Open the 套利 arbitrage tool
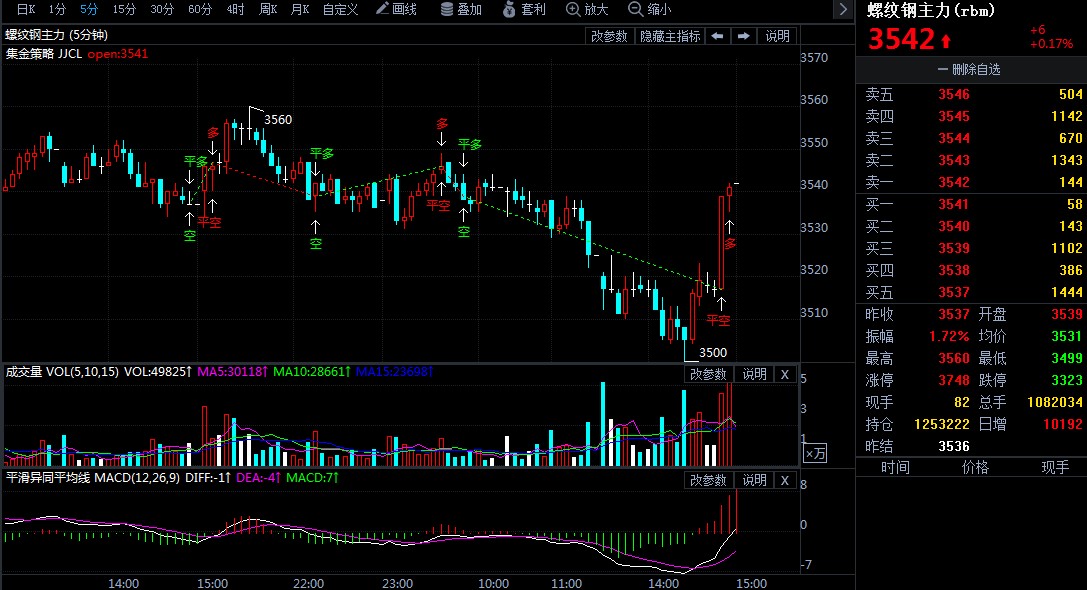This screenshot has width=1087, height=590. tap(526, 10)
